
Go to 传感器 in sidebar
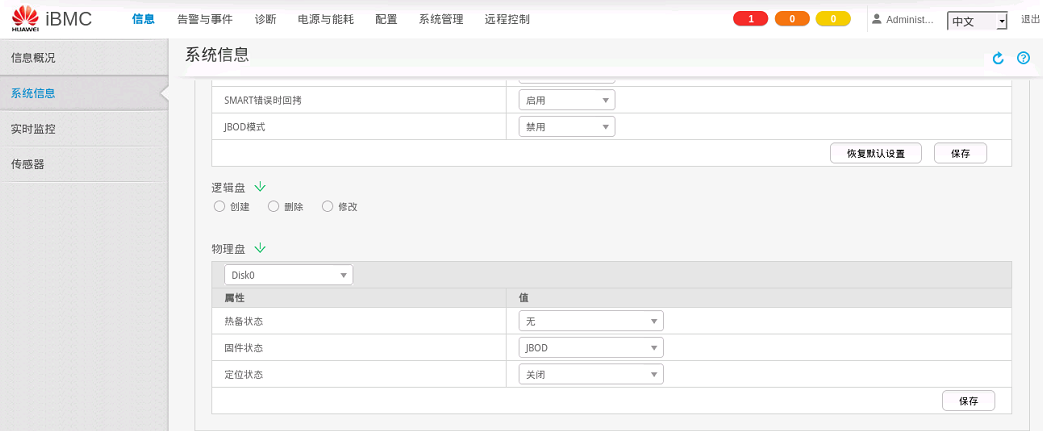tap(84, 164)
